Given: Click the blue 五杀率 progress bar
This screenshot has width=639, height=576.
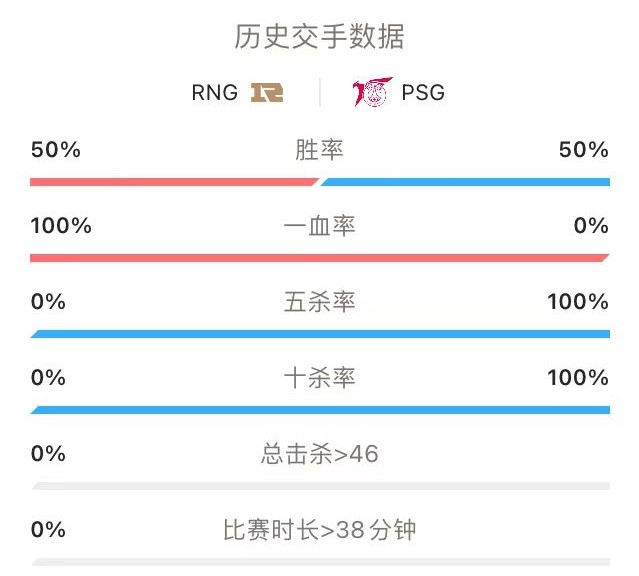Looking at the screenshot, I should click(x=320, y=334).
